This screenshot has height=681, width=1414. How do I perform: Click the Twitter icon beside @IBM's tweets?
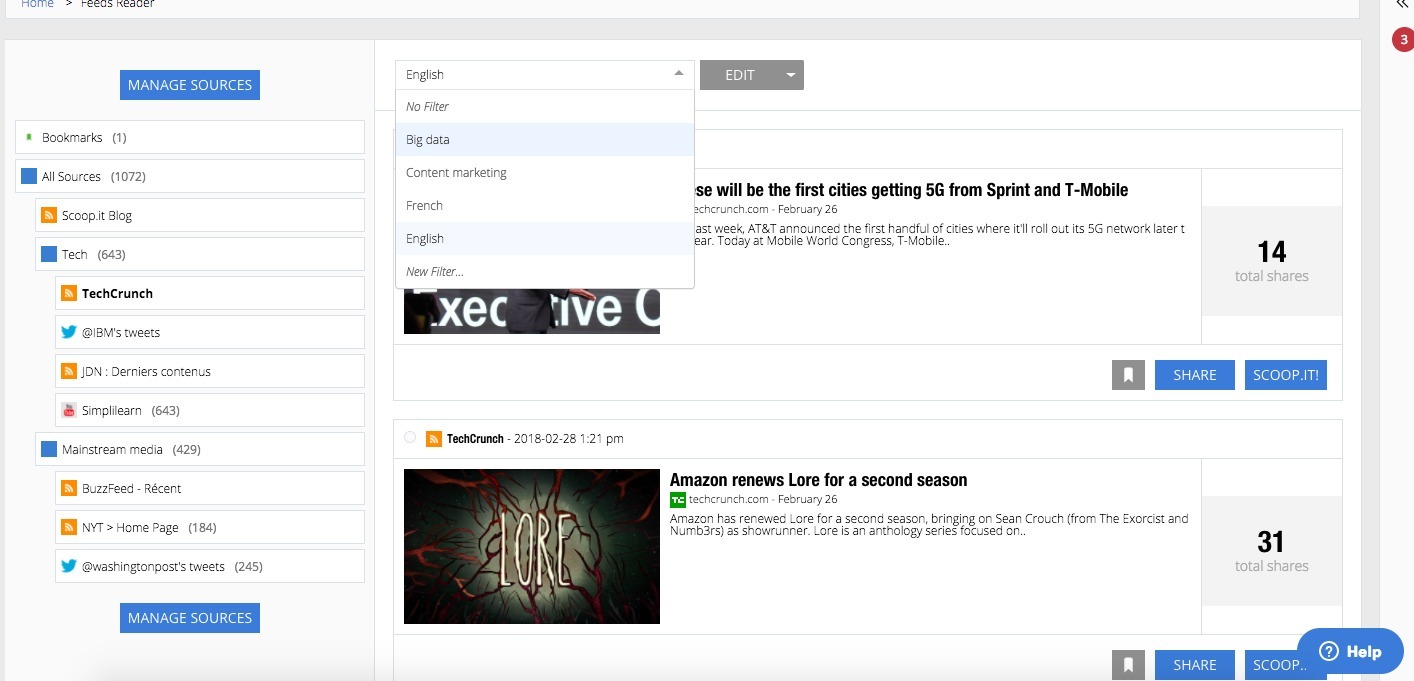coord(69,332)
